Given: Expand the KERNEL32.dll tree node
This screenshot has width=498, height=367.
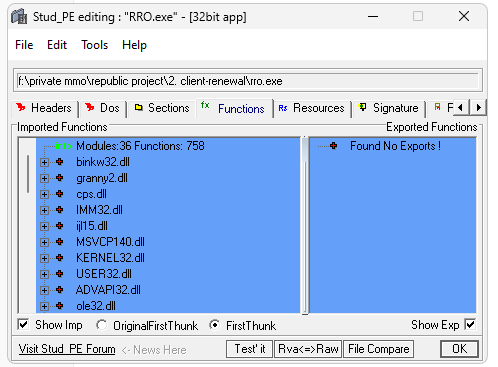Looking at the screenshot, I should (x=44, y=258).
